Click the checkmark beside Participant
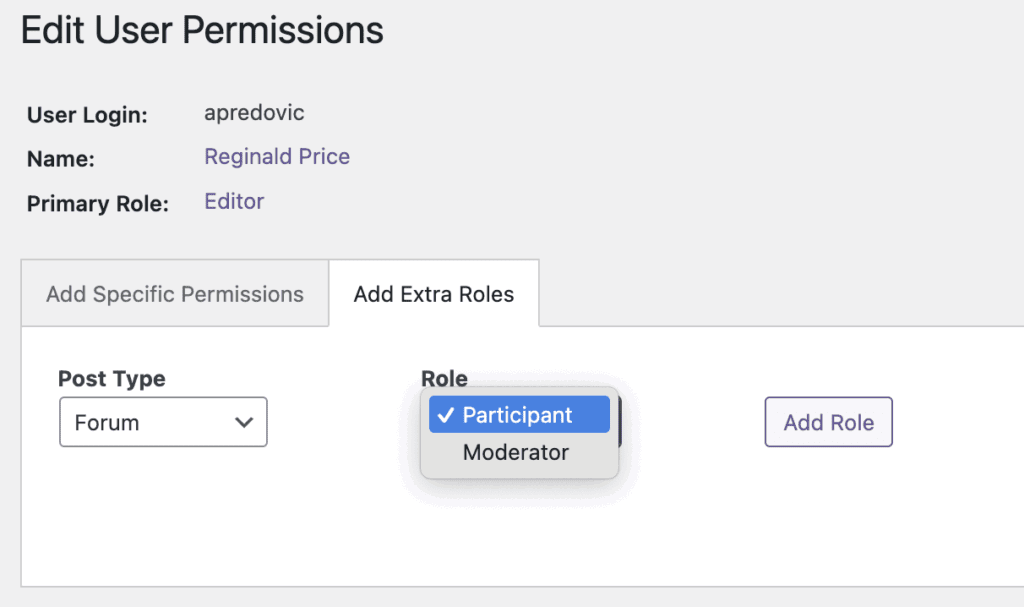The height and width of the screenshot is (607, 1024). pyautogui.click(x=447, y=413)
